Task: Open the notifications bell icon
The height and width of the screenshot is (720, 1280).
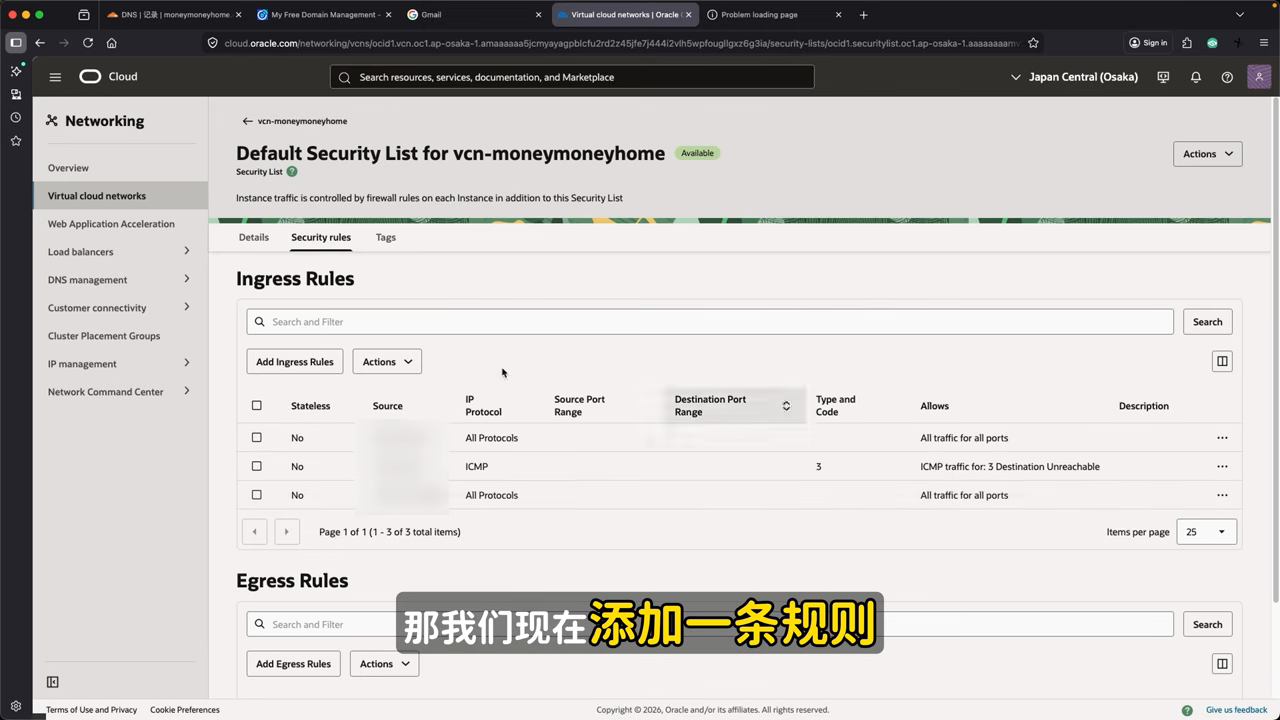Action: [x=1195, y=77]
